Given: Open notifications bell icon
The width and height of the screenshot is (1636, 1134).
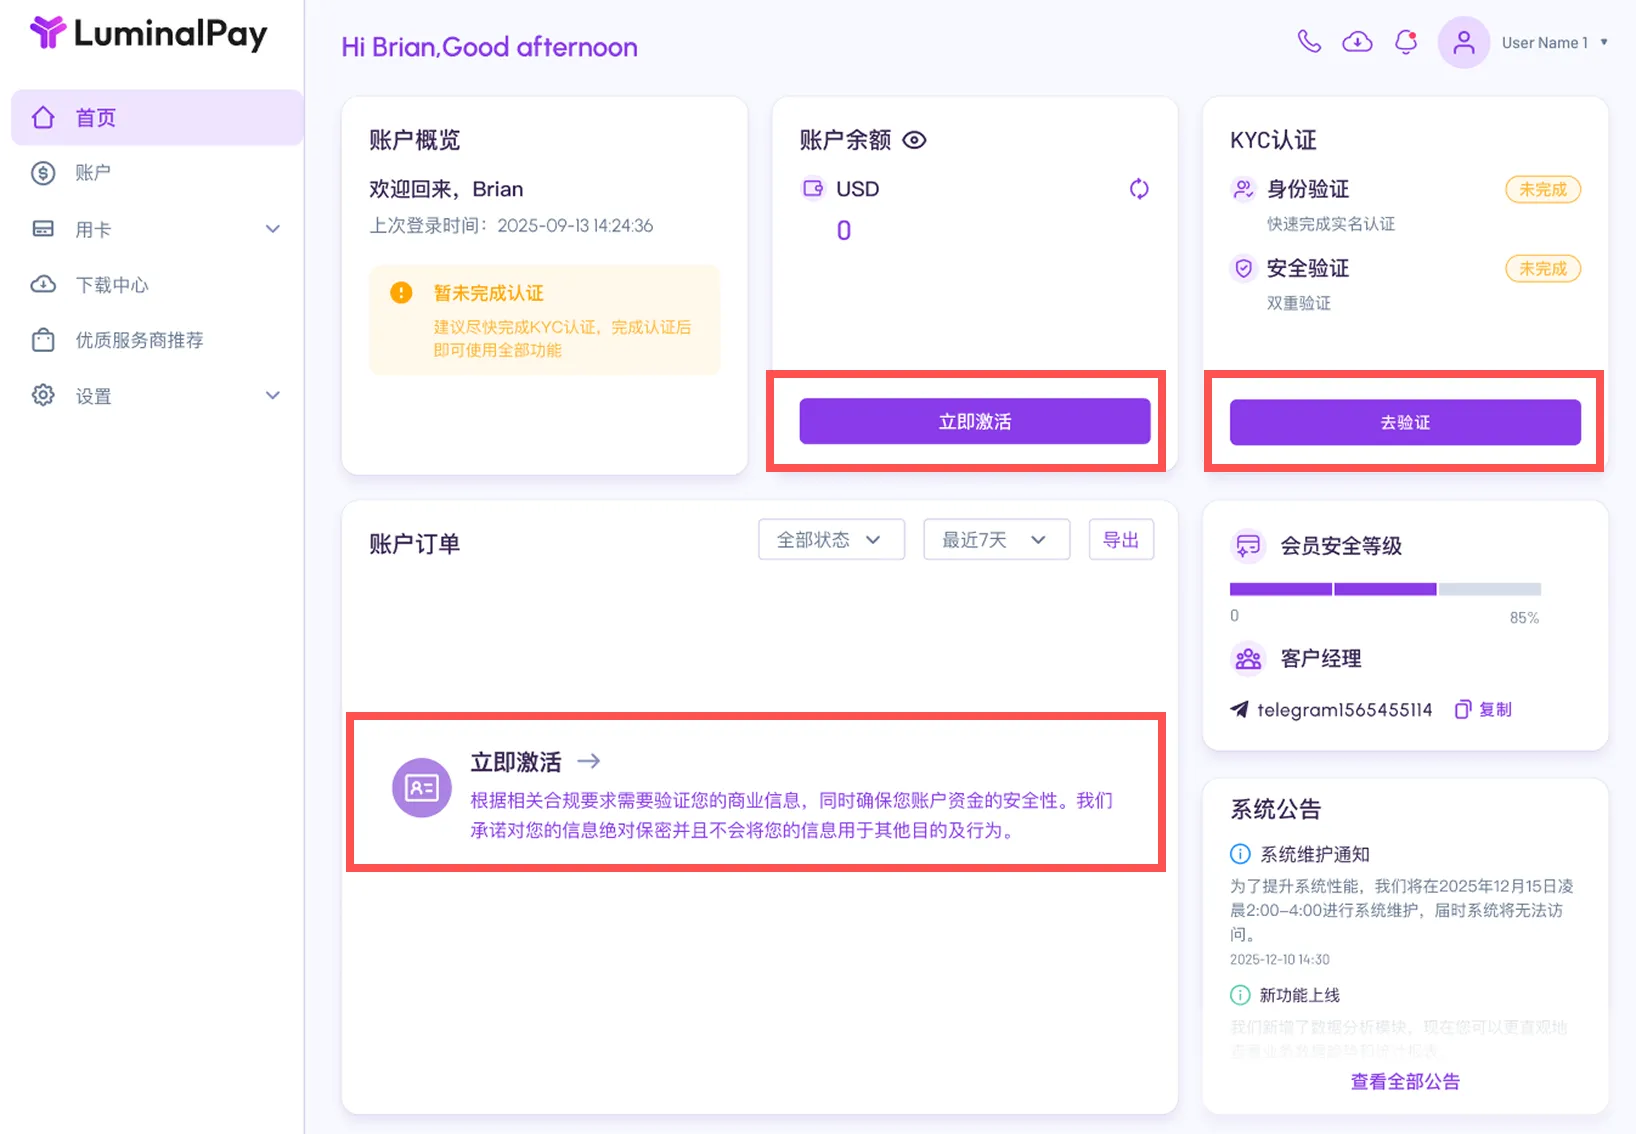Looking at the screenshot, I should point(1406,41).
